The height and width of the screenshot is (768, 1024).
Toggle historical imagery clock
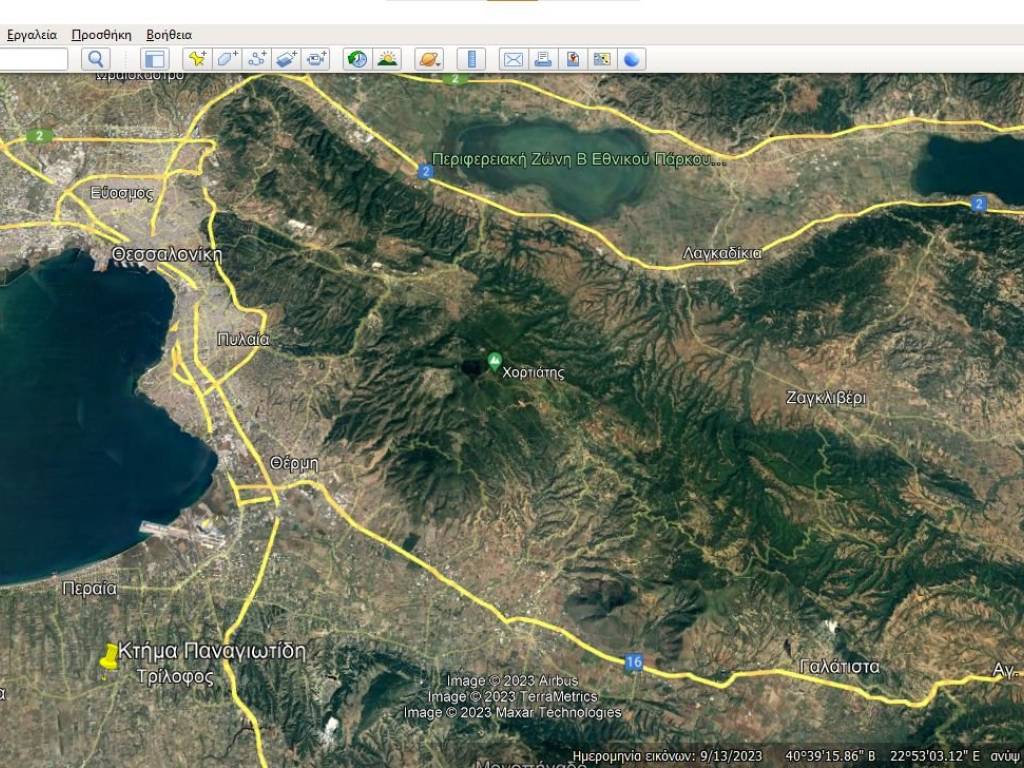357,59
